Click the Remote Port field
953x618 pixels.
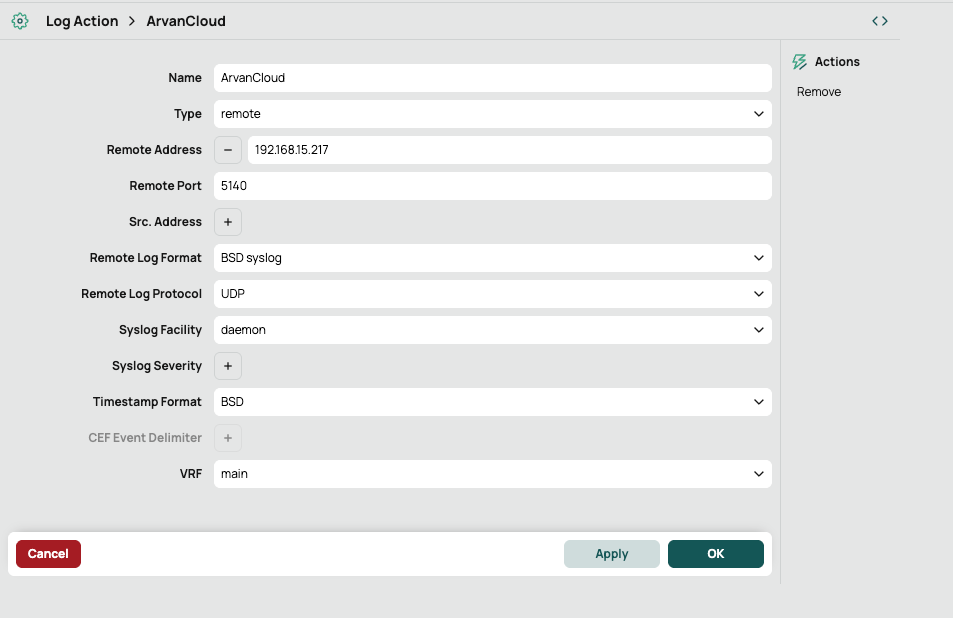tap(492, 186)
